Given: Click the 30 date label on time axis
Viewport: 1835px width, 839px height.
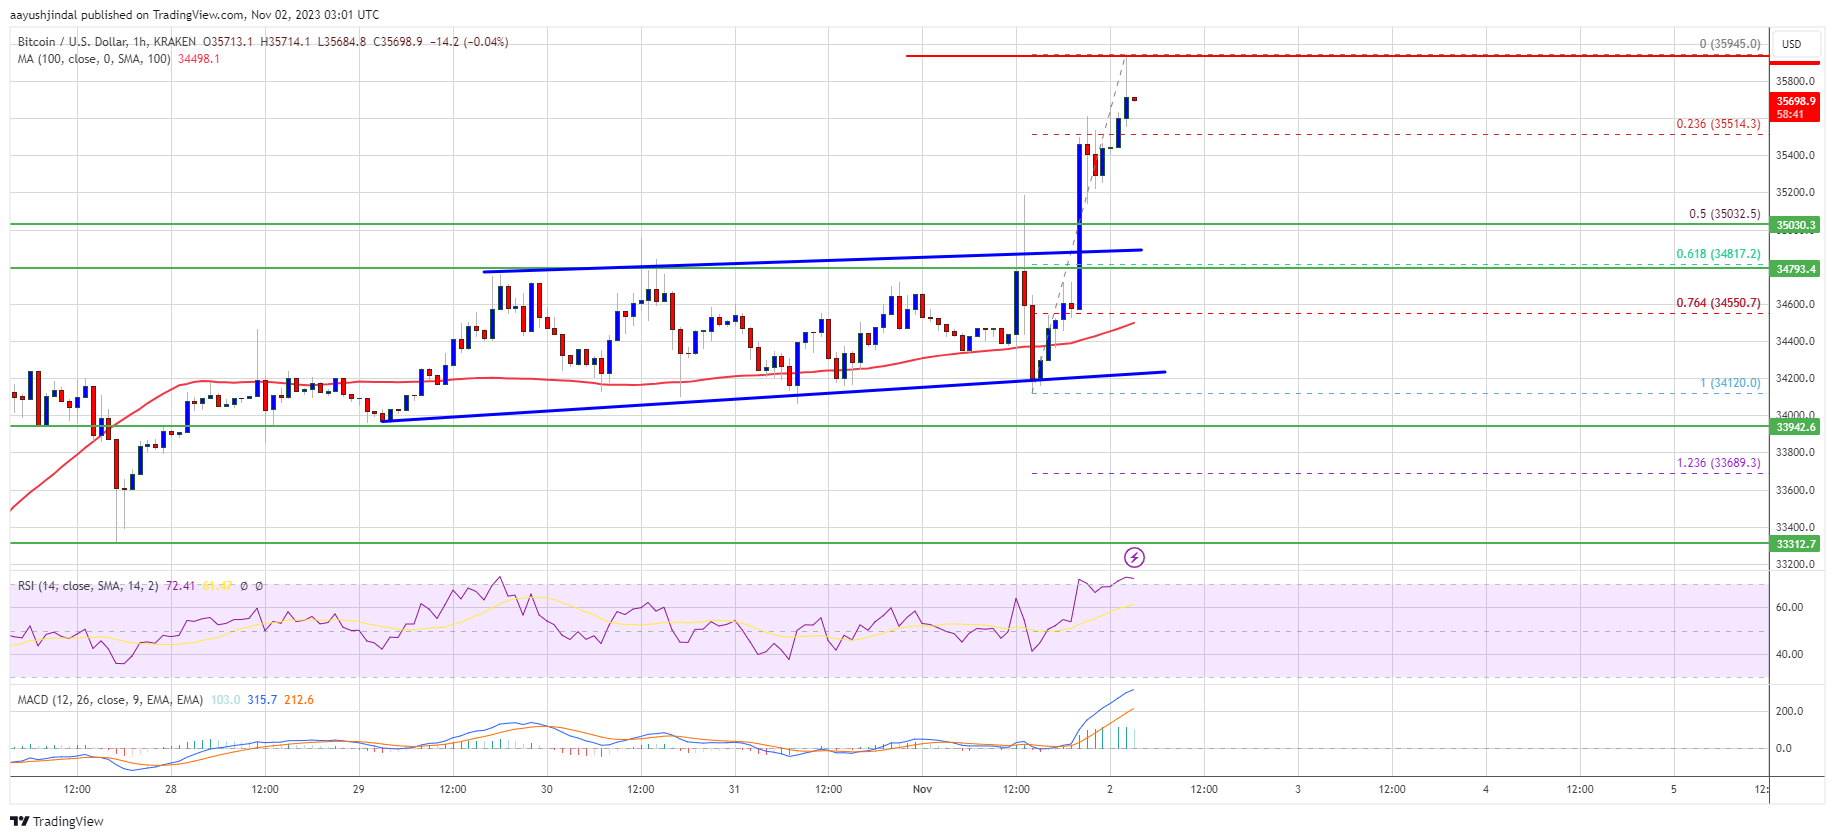Looking at the screenshot, I should 546,789.
